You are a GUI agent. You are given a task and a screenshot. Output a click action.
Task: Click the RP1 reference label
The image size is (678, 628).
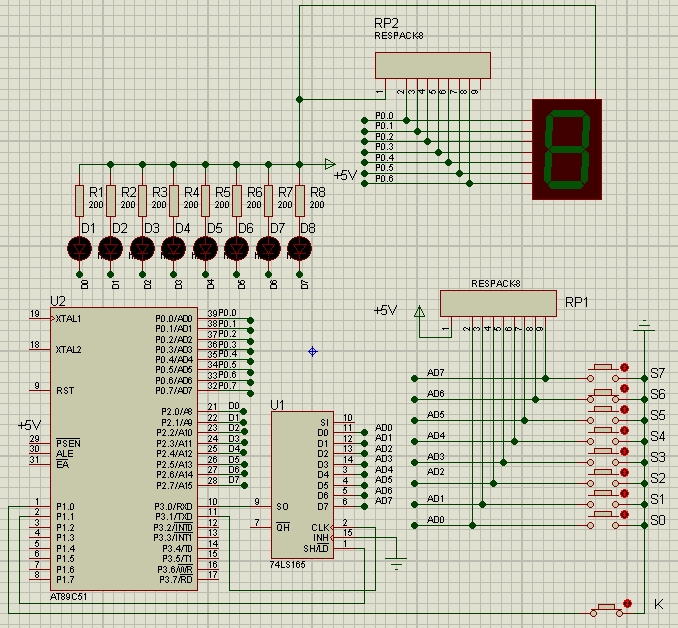tap(577, 302)
